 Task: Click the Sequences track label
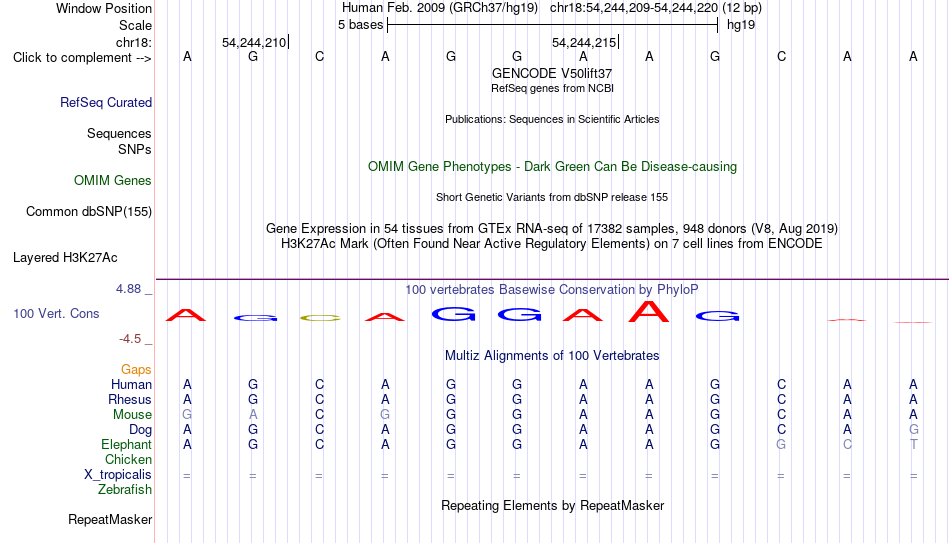point(119,133)
